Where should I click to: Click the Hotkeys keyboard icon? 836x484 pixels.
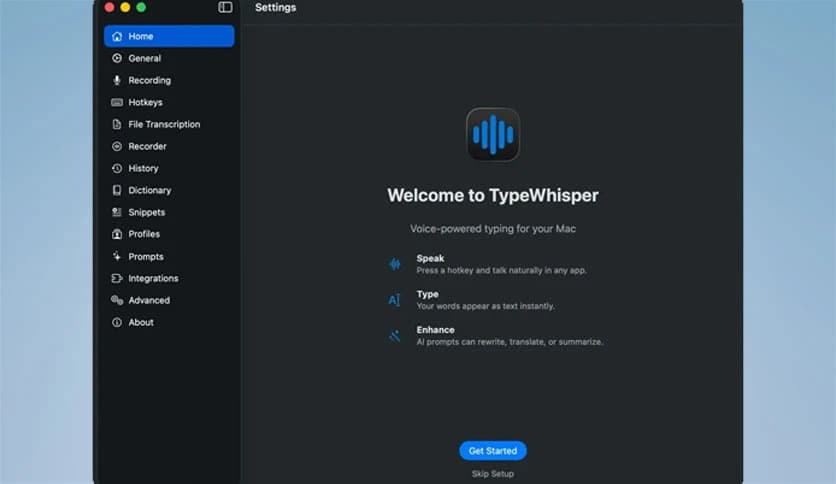117,102
